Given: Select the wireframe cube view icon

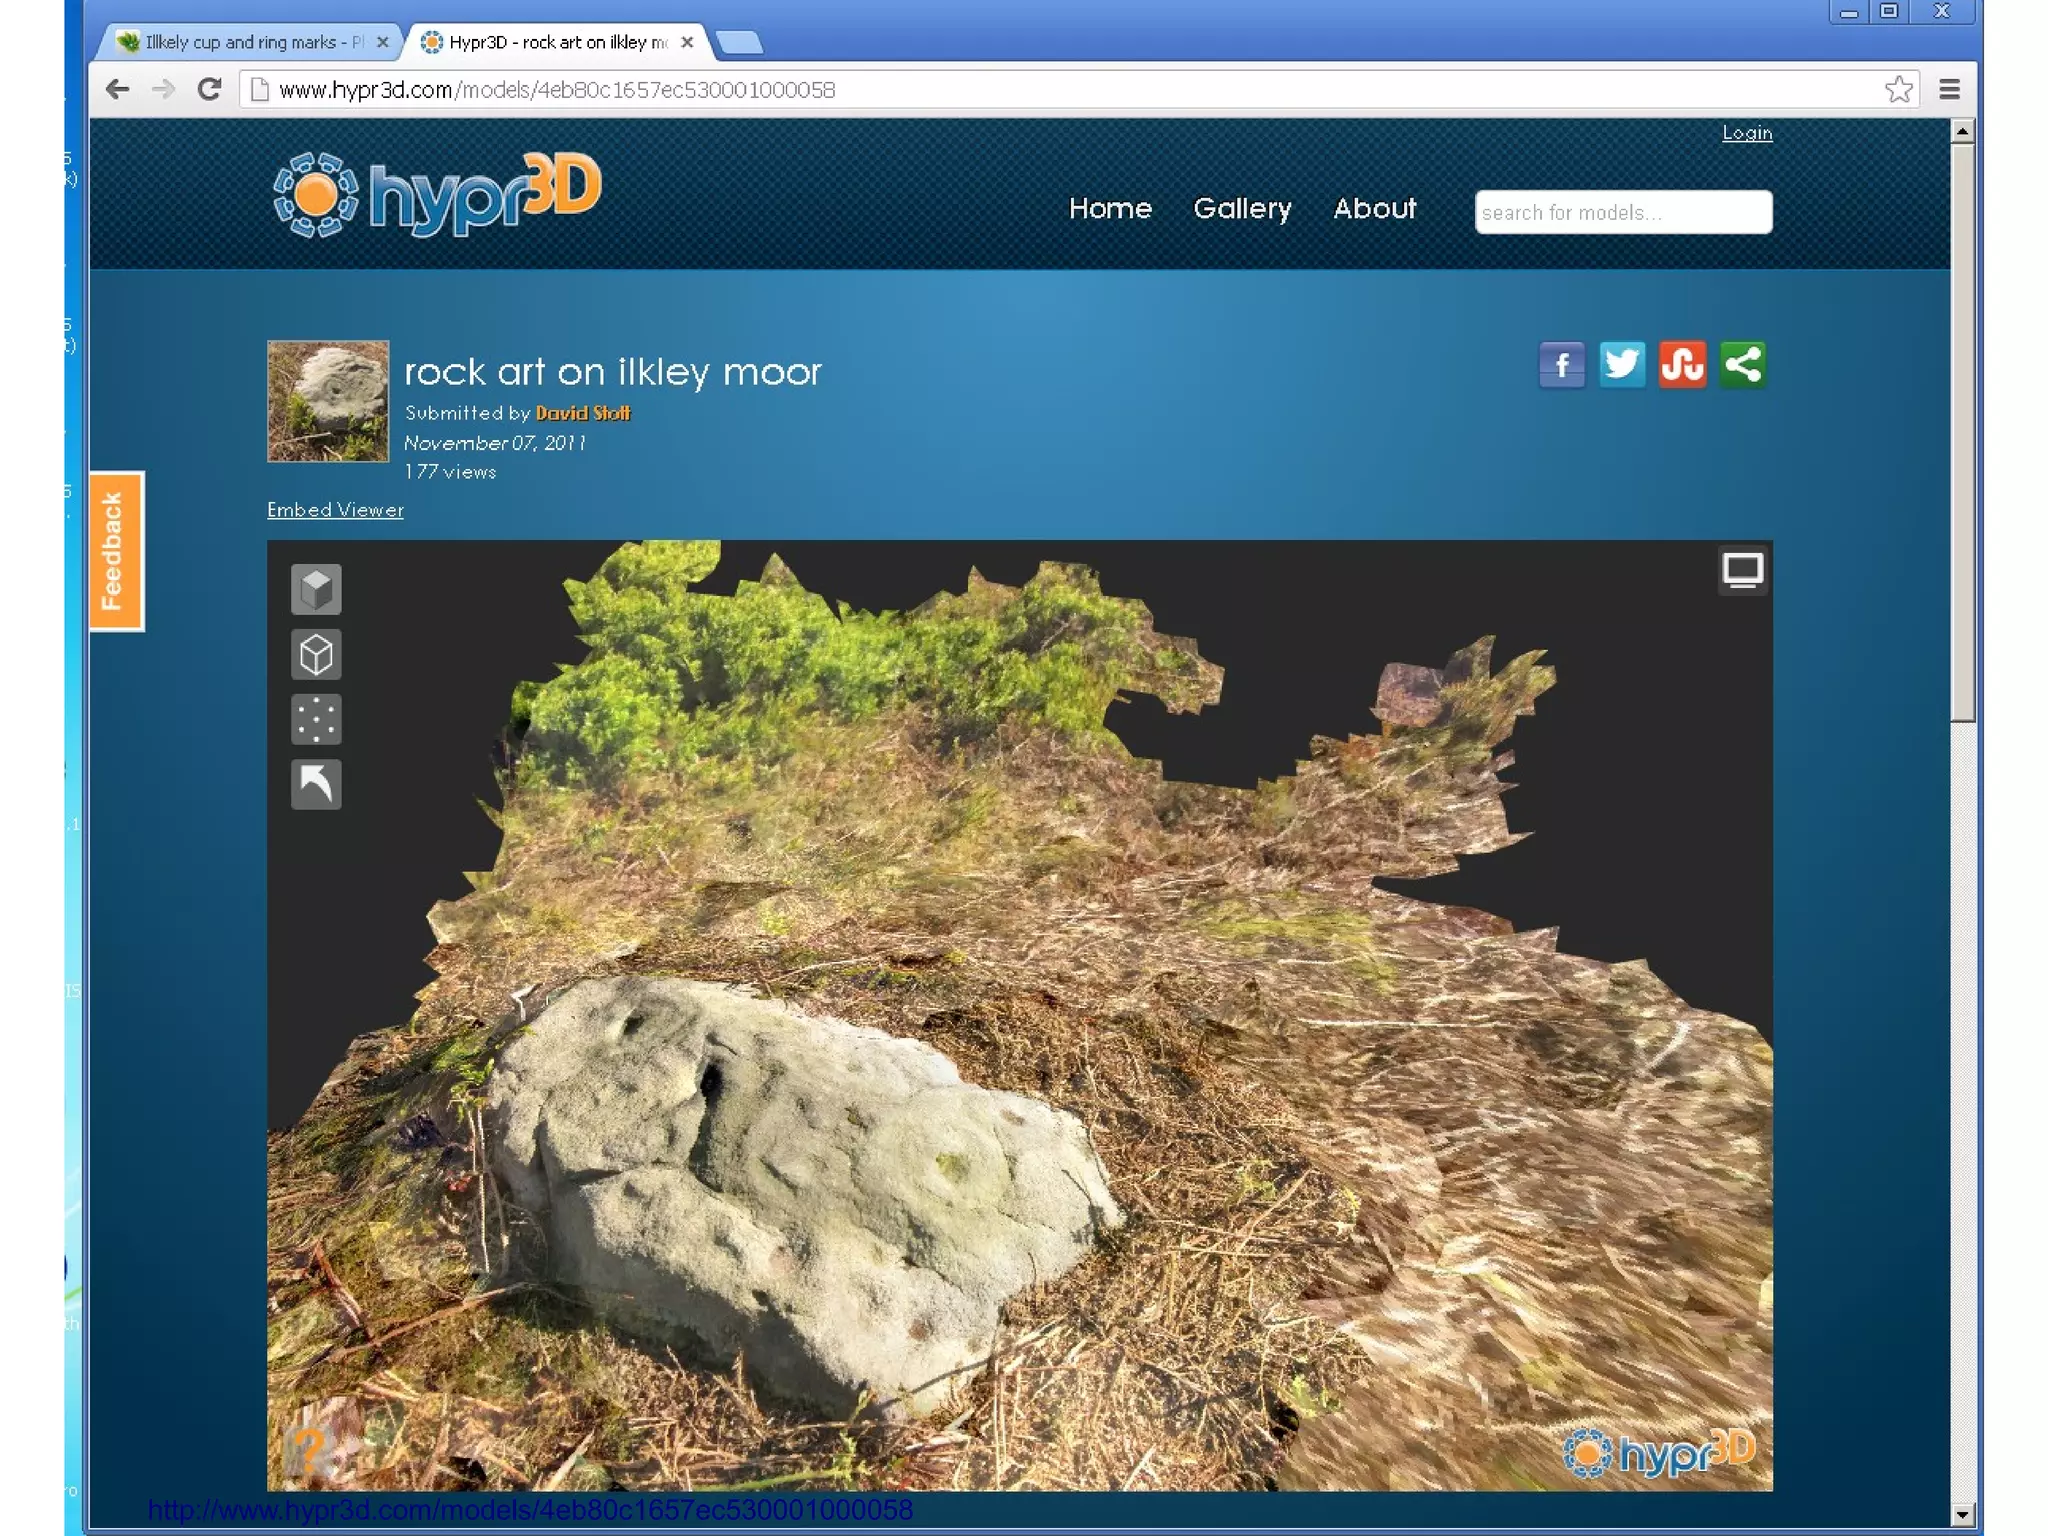Looking at the screenshot, I should [316, 655].
